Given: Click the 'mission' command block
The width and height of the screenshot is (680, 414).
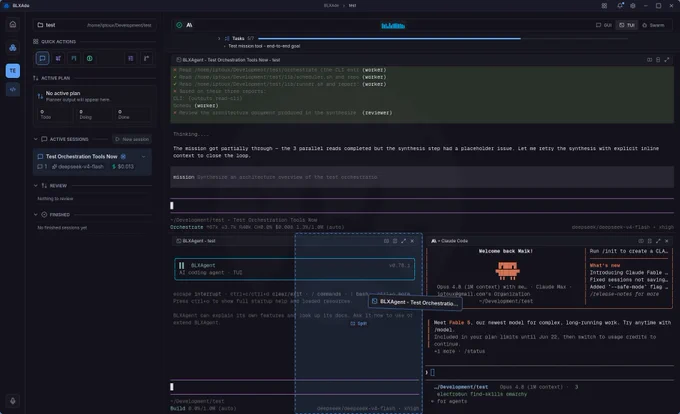Looking at the screenshot, I should [422, 177].
